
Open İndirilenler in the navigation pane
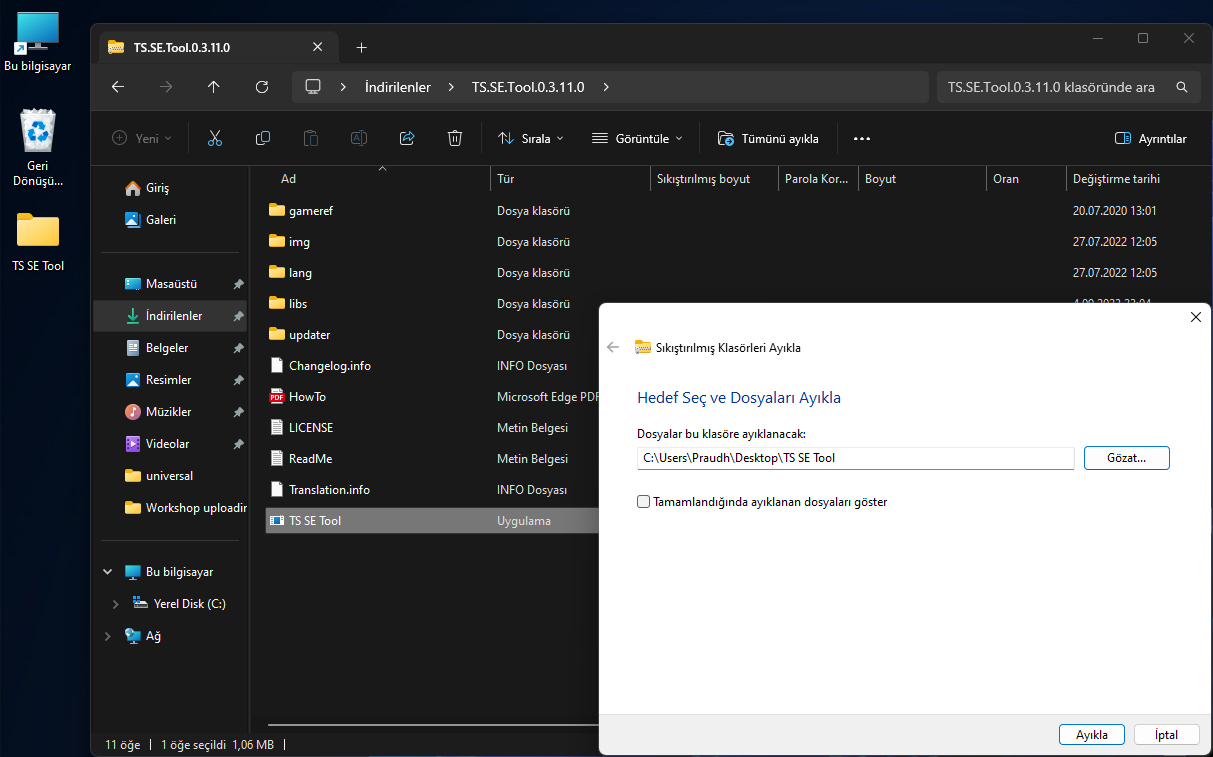click(x=173, y=316)
